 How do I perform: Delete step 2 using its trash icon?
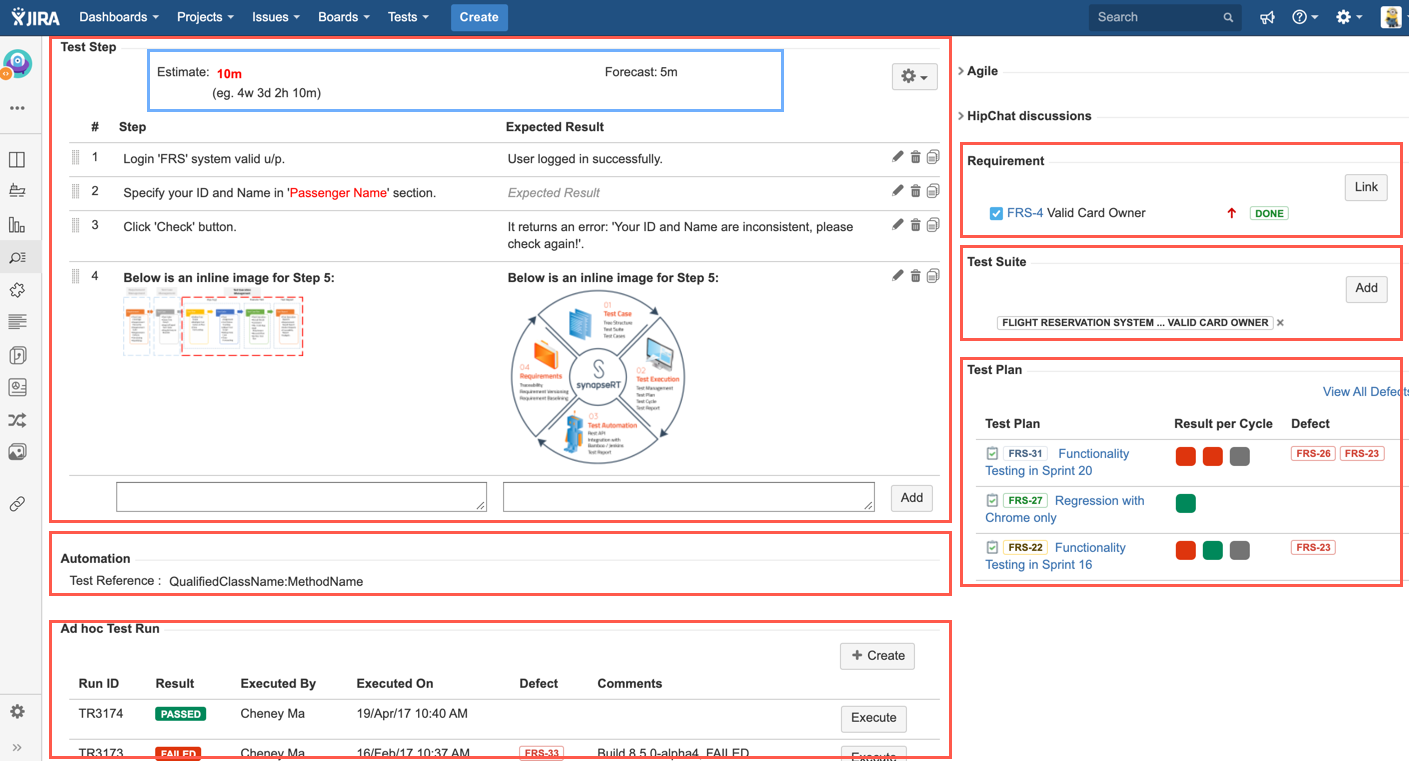(915, 191)
